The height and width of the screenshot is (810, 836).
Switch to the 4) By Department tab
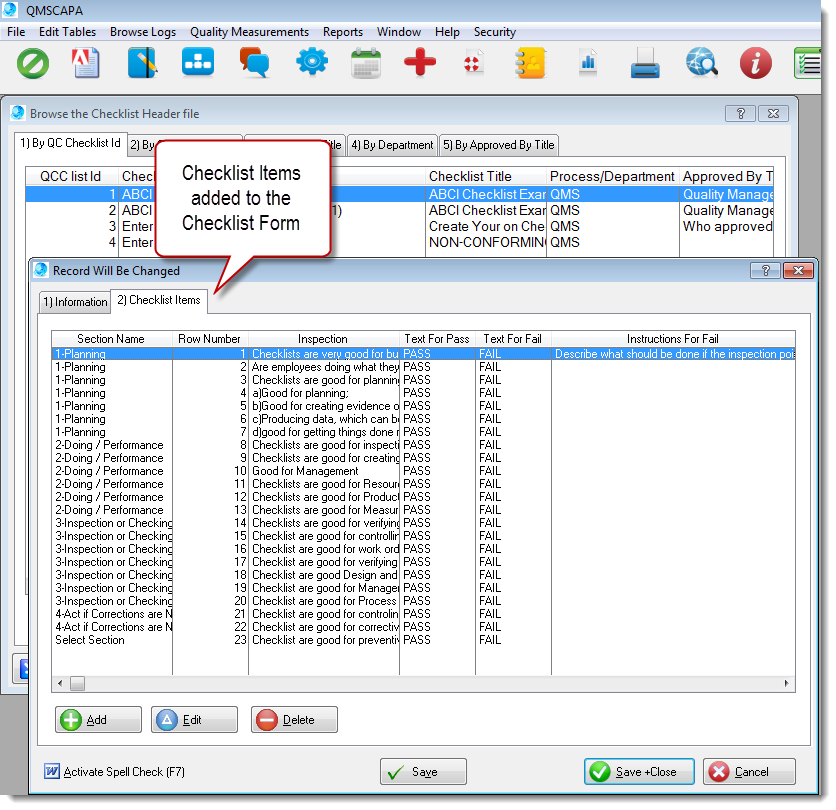click(391, 144)
